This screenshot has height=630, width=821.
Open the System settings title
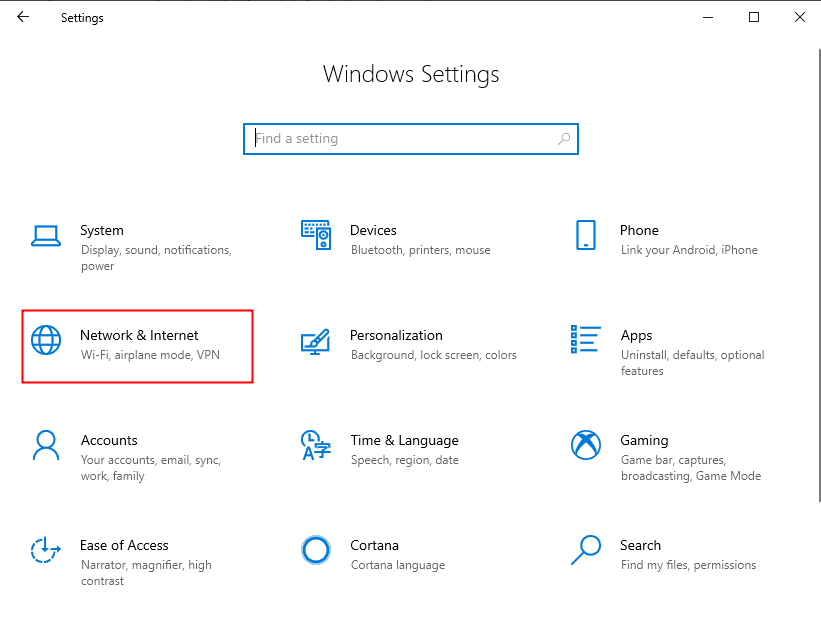(102, 230)
